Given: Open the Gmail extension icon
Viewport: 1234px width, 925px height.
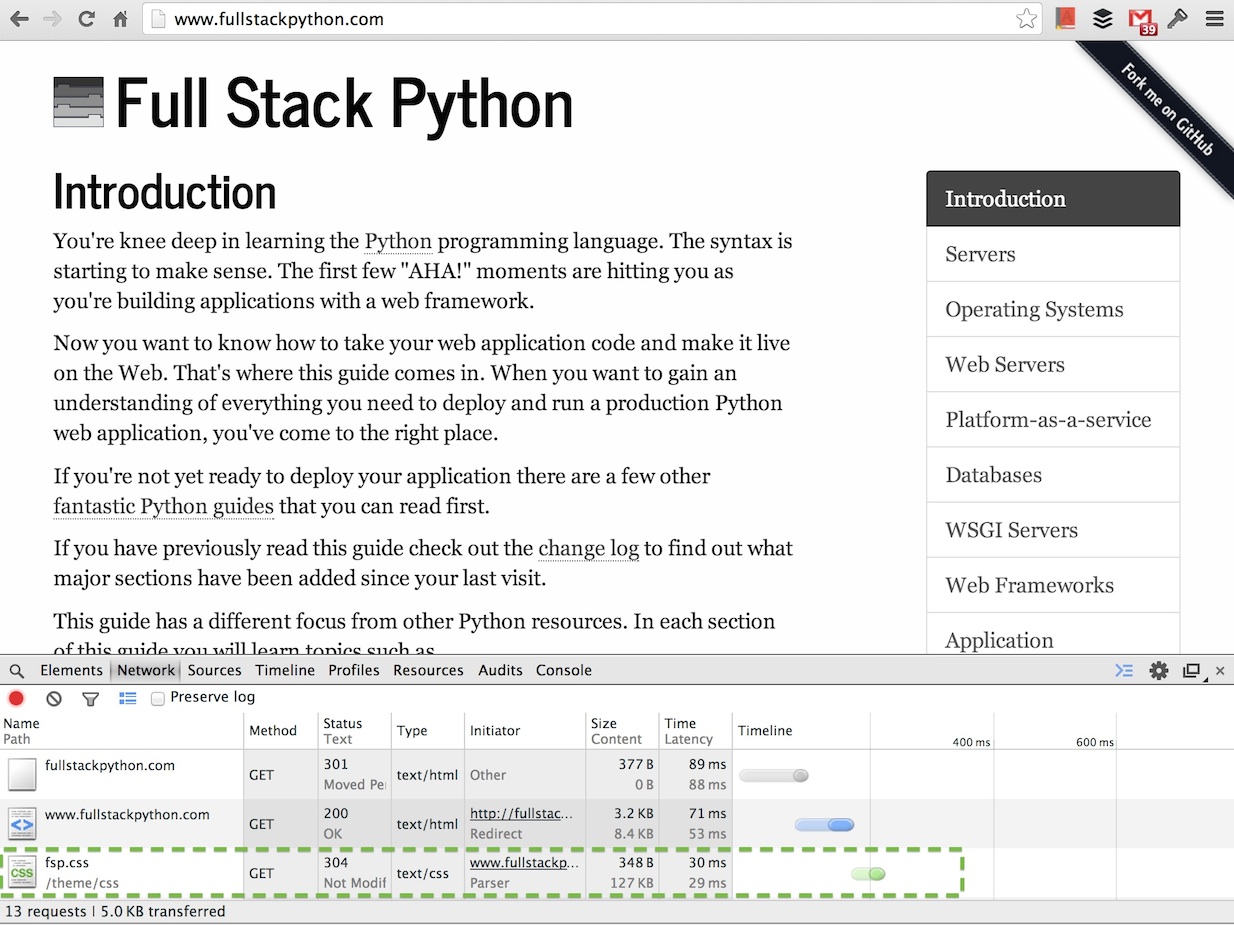Looking at the screenshot, I should [x=1140, y=18].
